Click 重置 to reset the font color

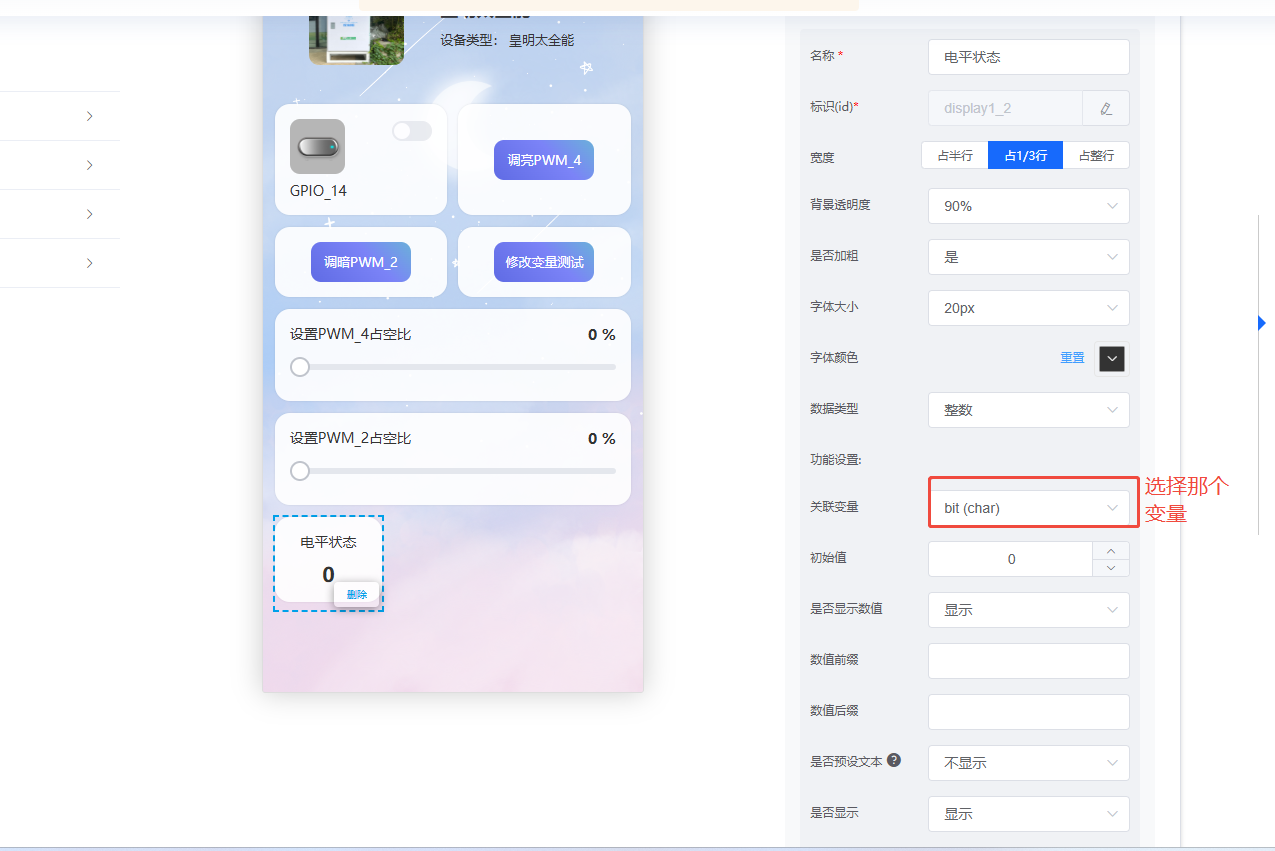pos(1071,357)
